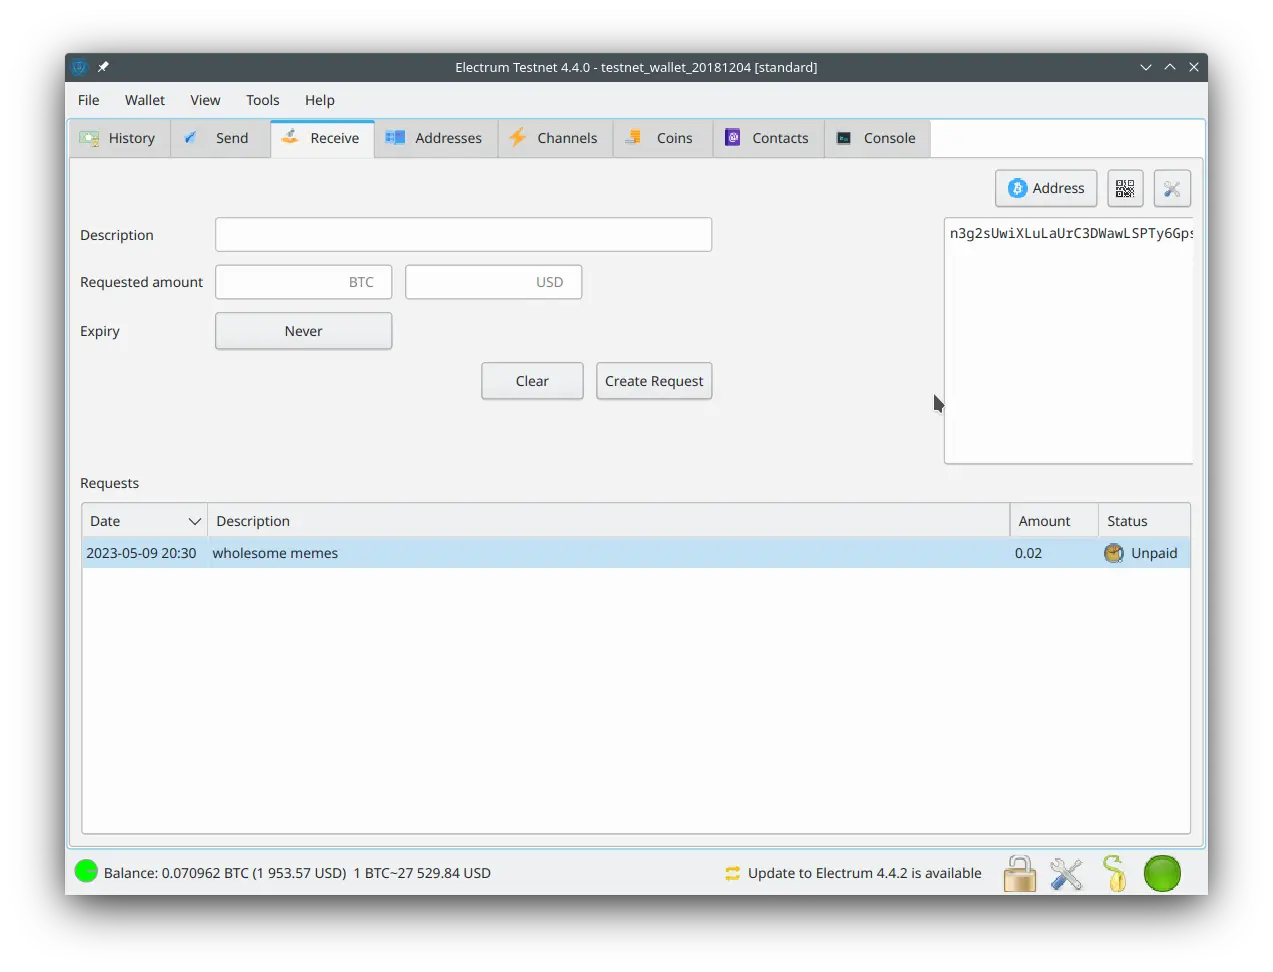Click Create Request button

point(654,381)
